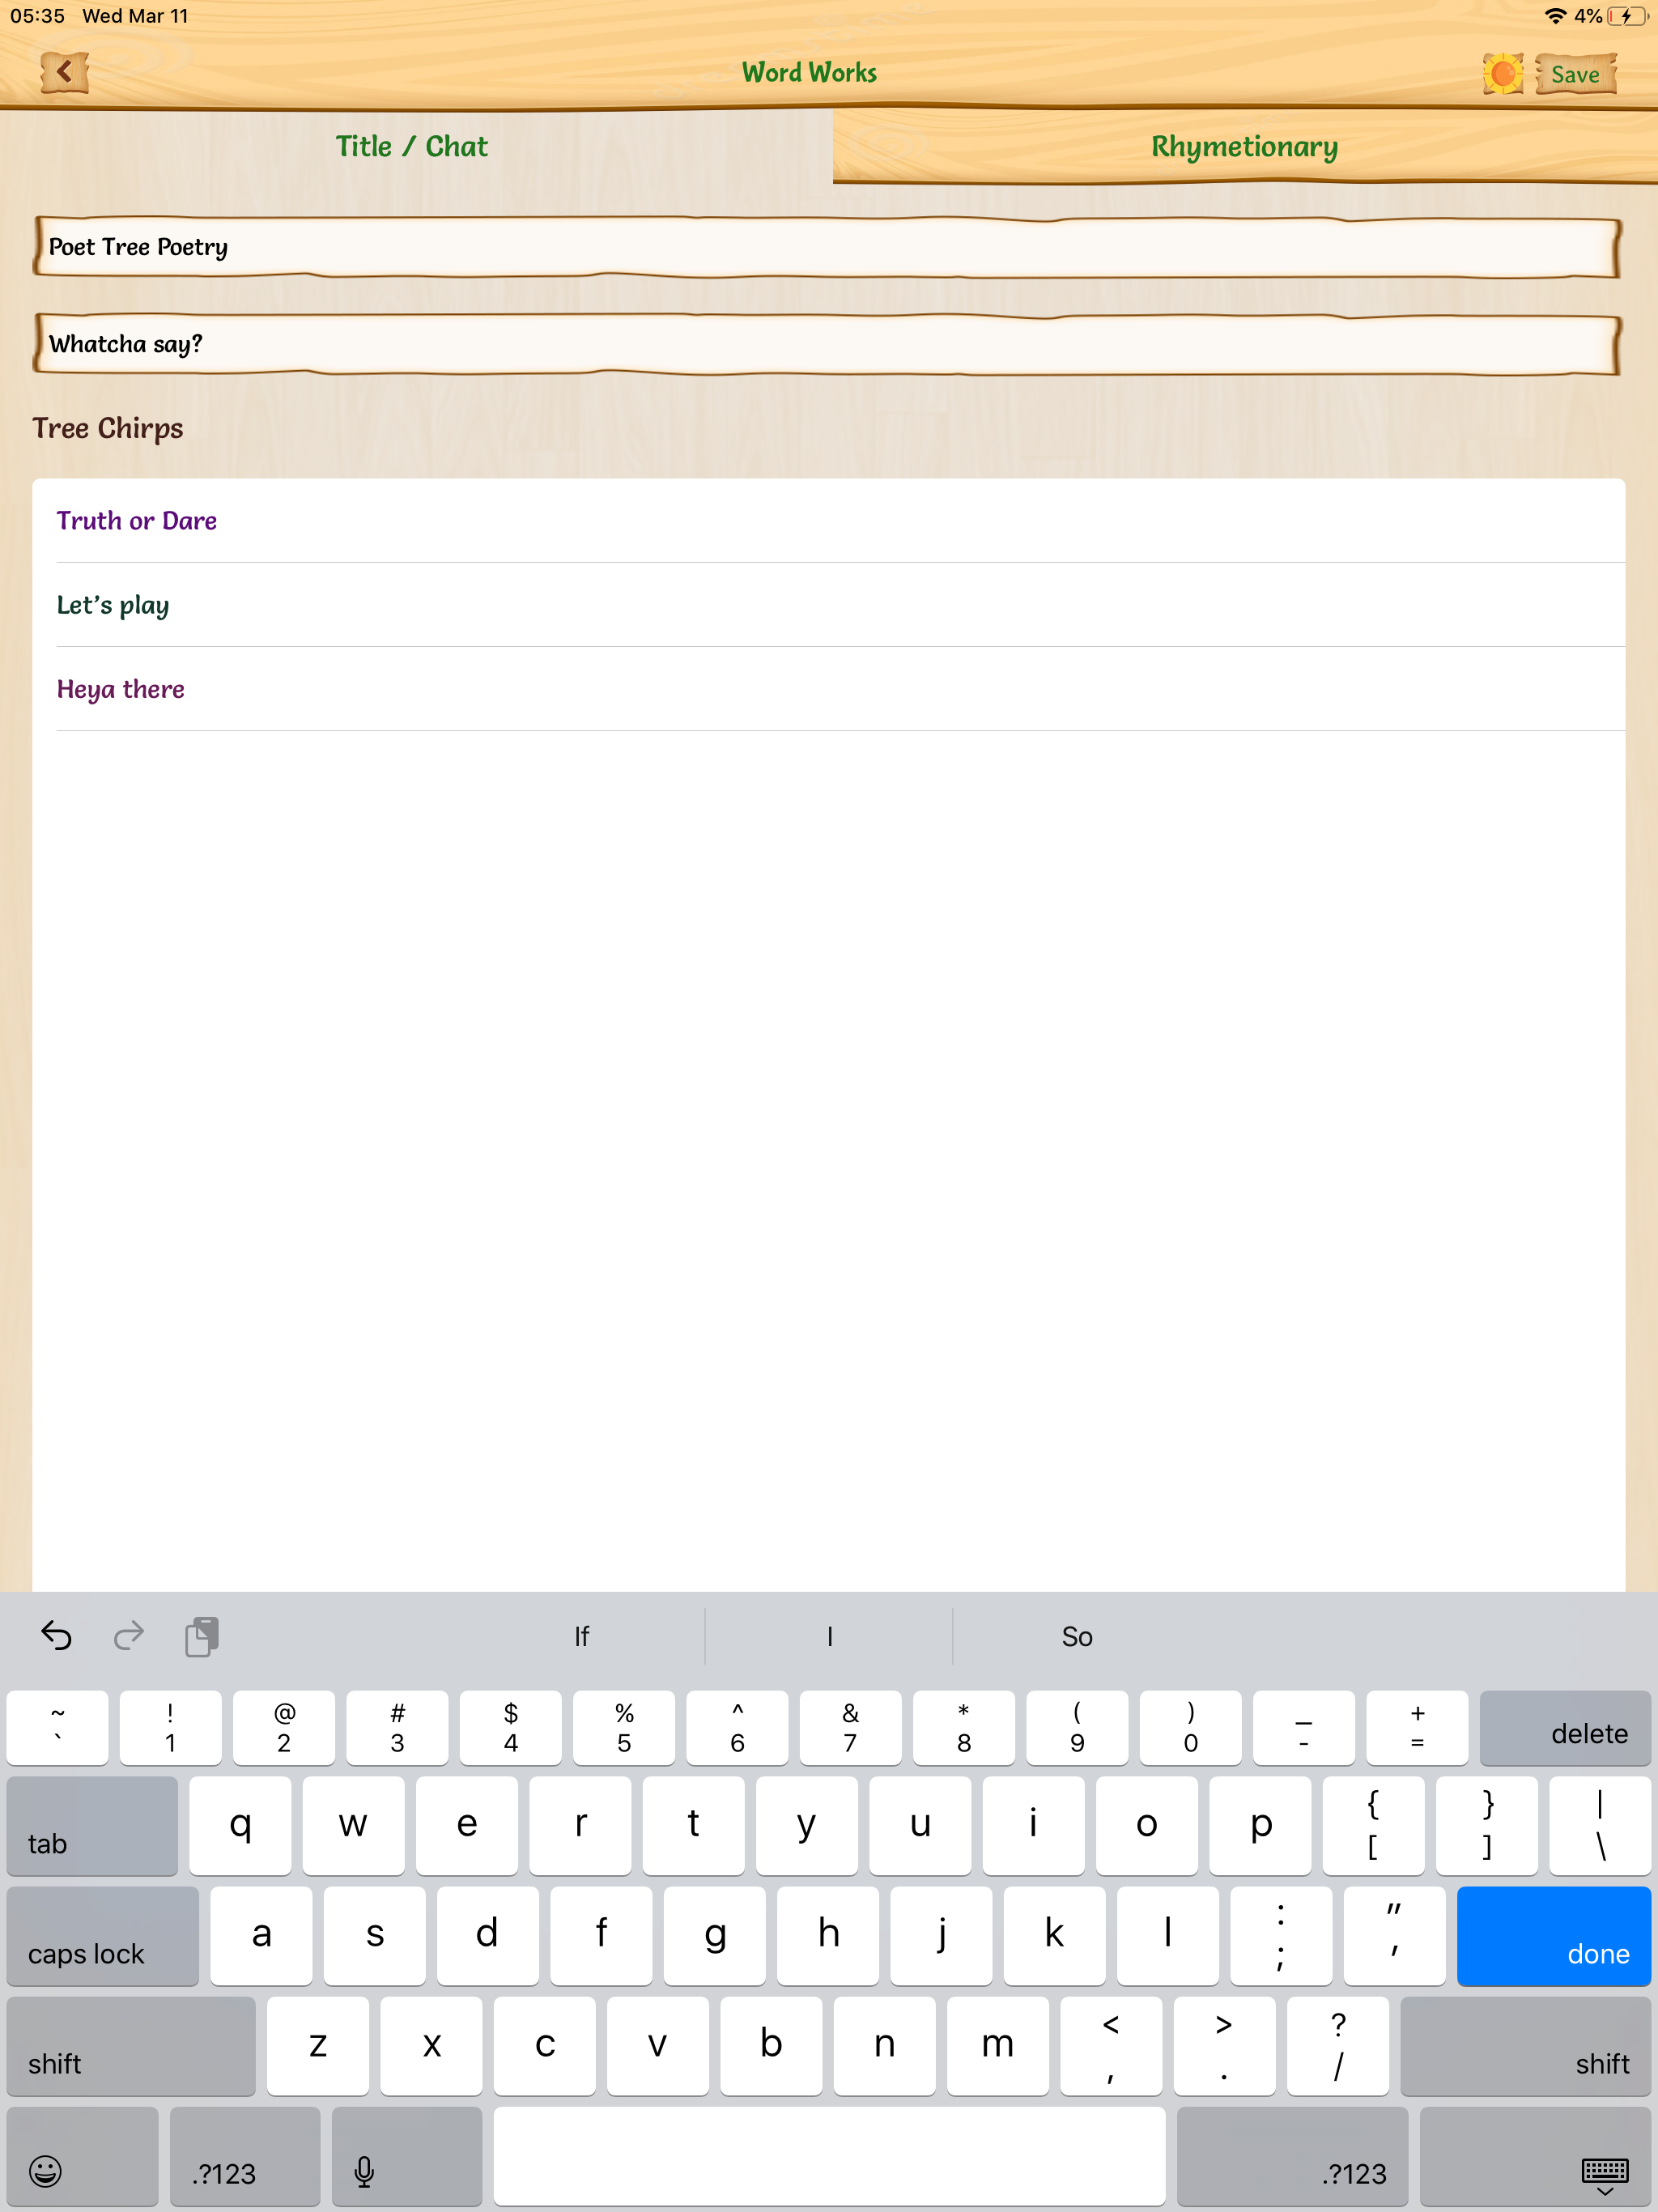Viewport: 1658px width, 2212px height.
Task: Tap the tab key
Action: [92, 1826]
